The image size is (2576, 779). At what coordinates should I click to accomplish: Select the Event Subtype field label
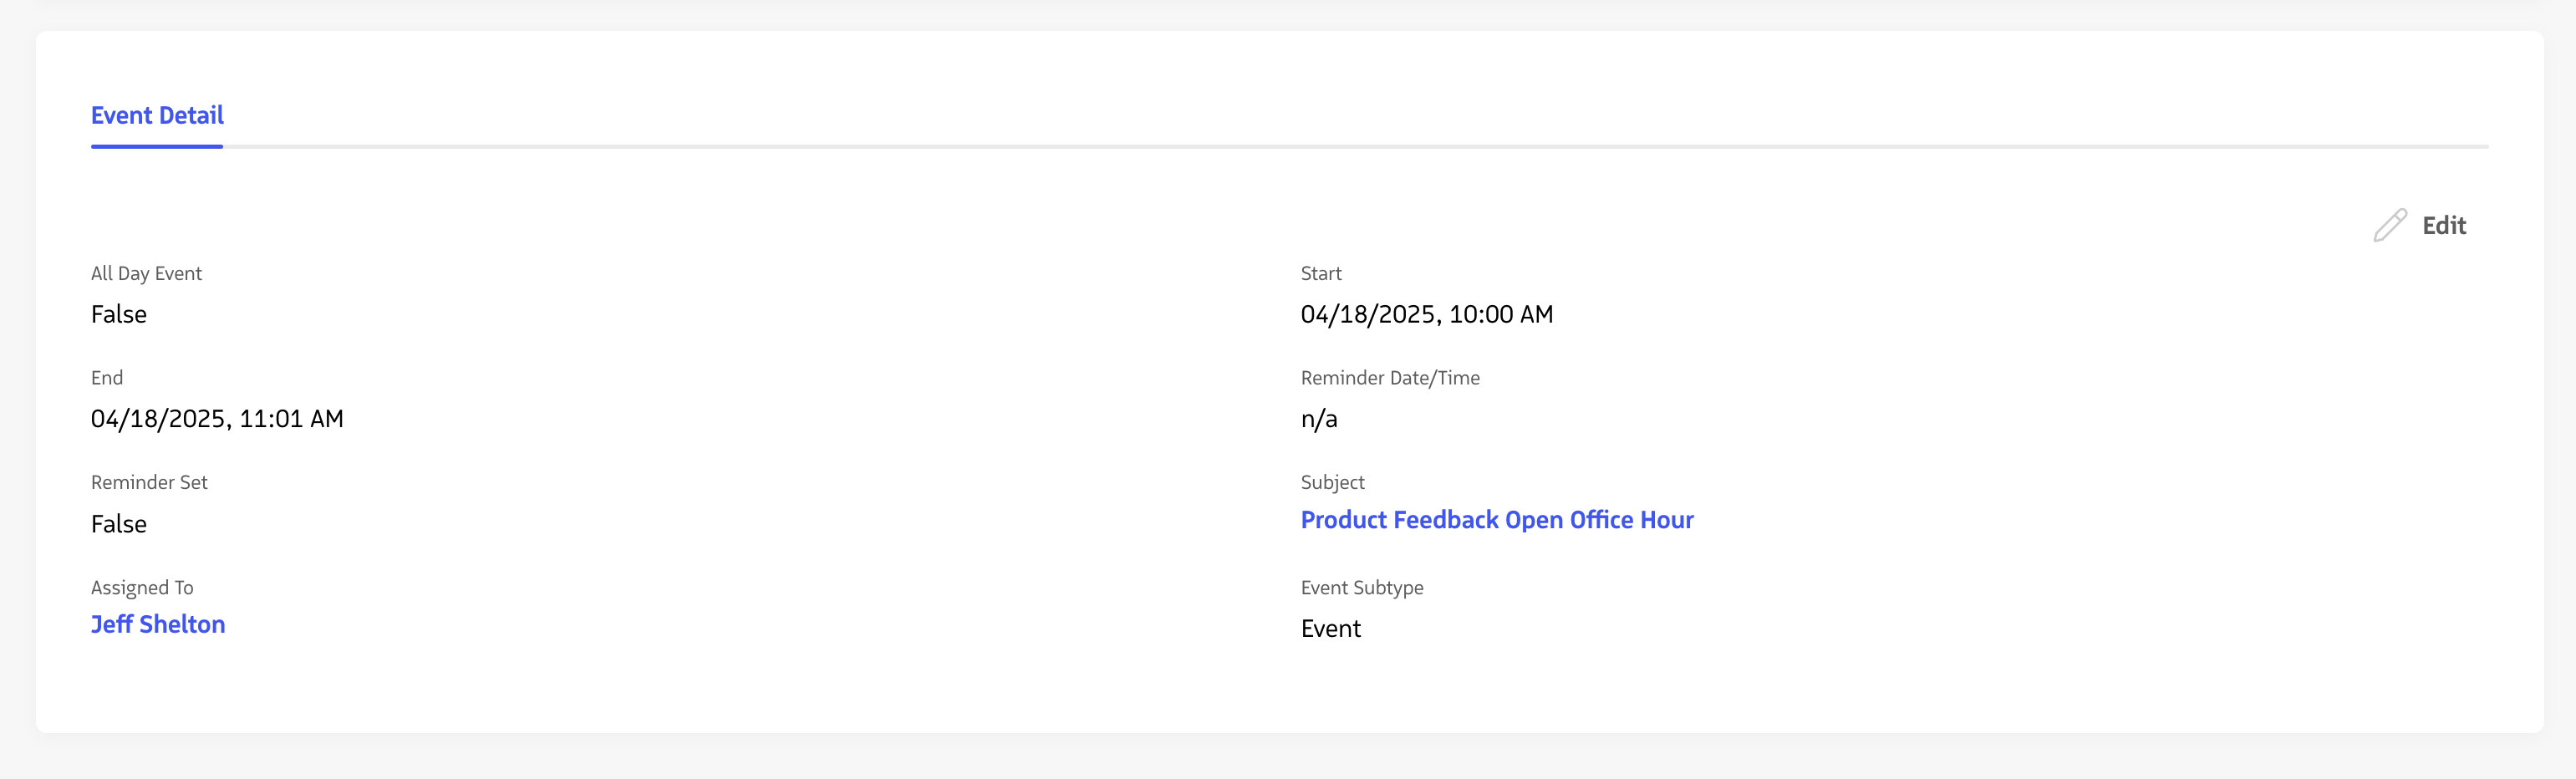(x=1361, y=587)
